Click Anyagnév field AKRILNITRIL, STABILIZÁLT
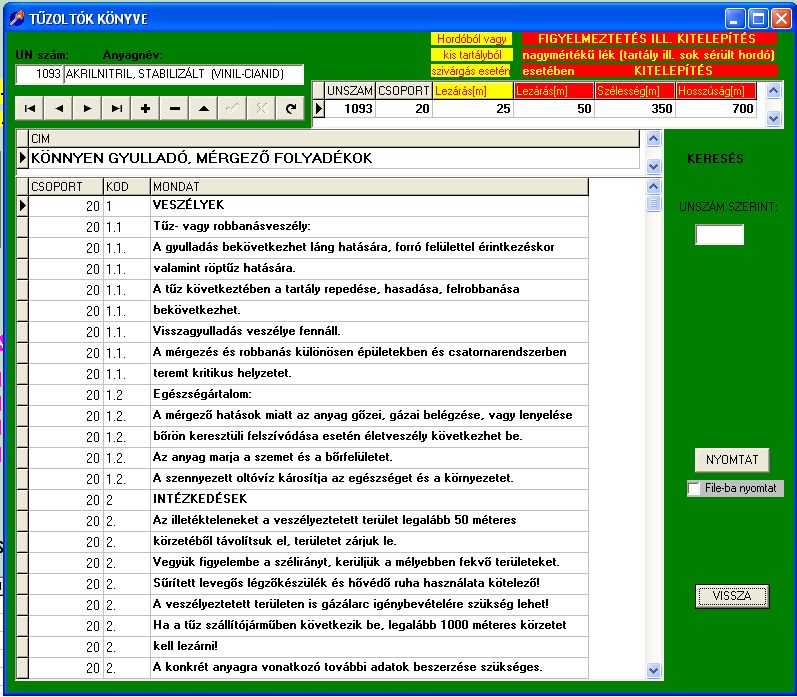The image size is (797, 697). 184,74
